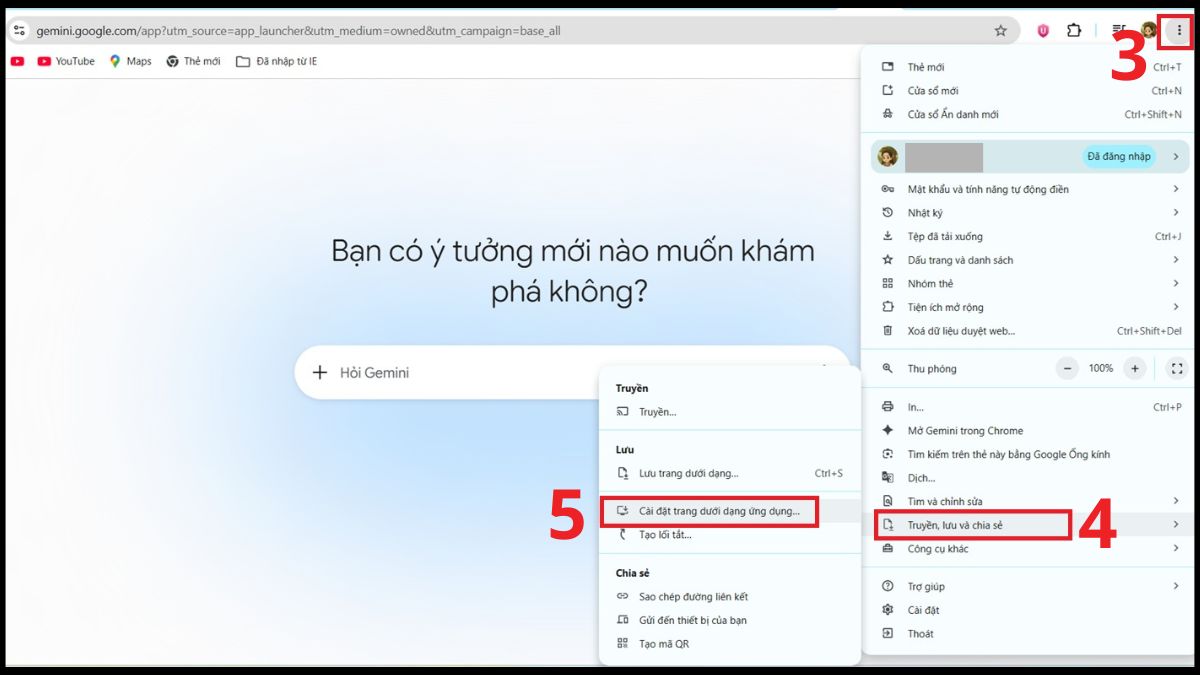Click the pink shield extension icon
The height and width of the screenshot is (675, 1200).
[x=1043, y=31]
